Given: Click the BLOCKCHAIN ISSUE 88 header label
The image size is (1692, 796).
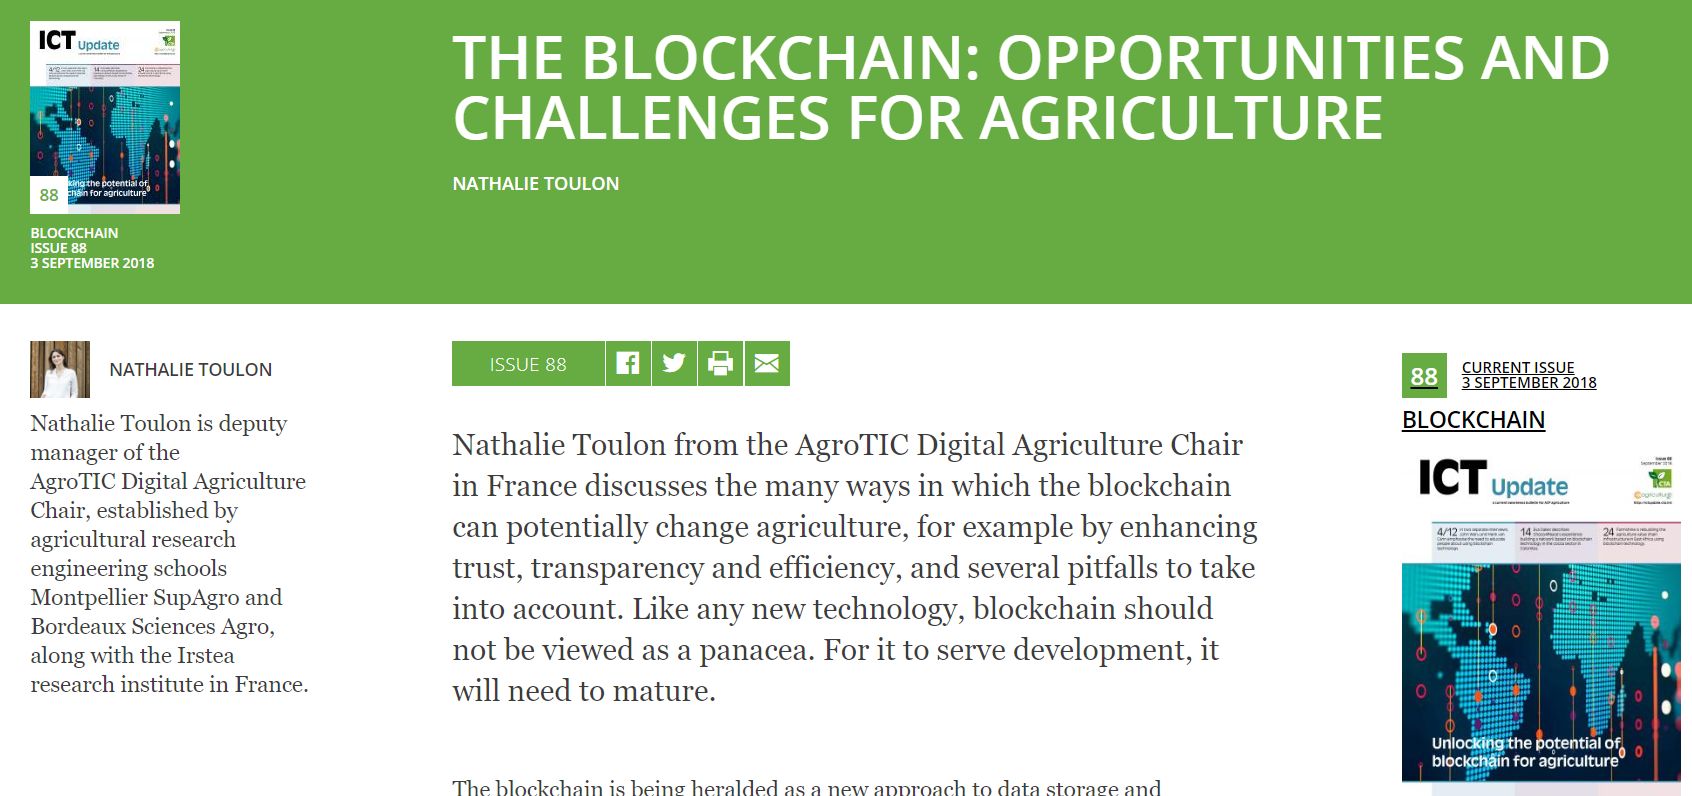Looking at the screenshot, I should tap(74, 240).
